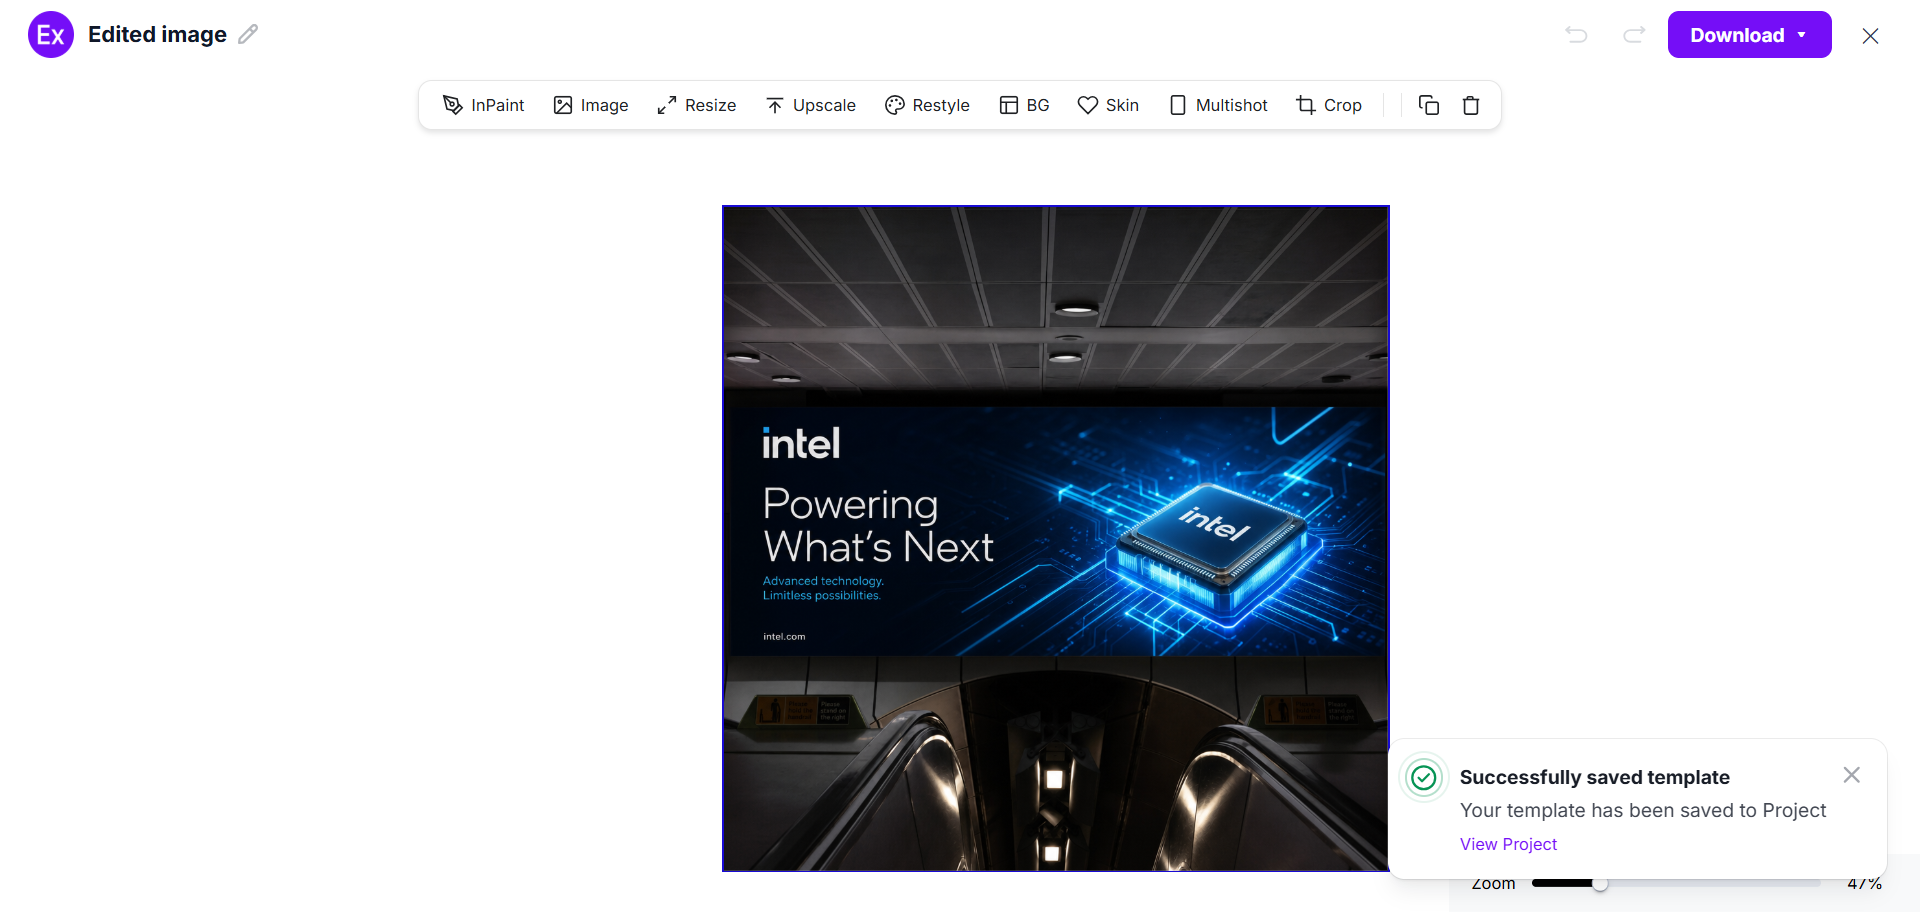Duplicate the image using copy icon

point(1429,105)
